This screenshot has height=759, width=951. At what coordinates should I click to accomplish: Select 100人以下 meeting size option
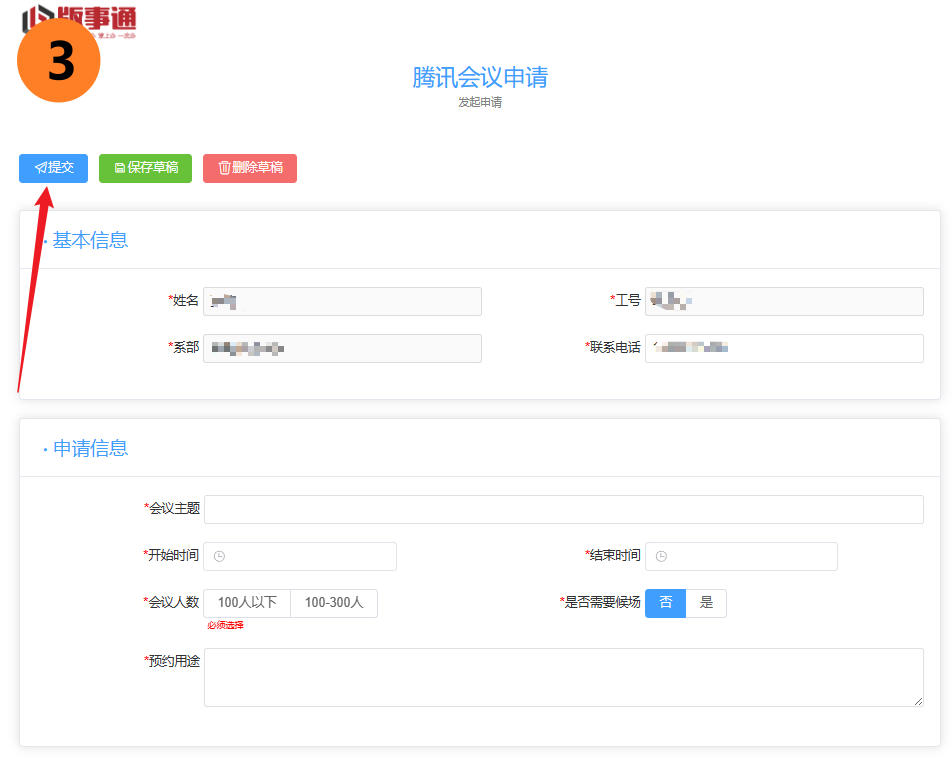[x=247, y=603]
